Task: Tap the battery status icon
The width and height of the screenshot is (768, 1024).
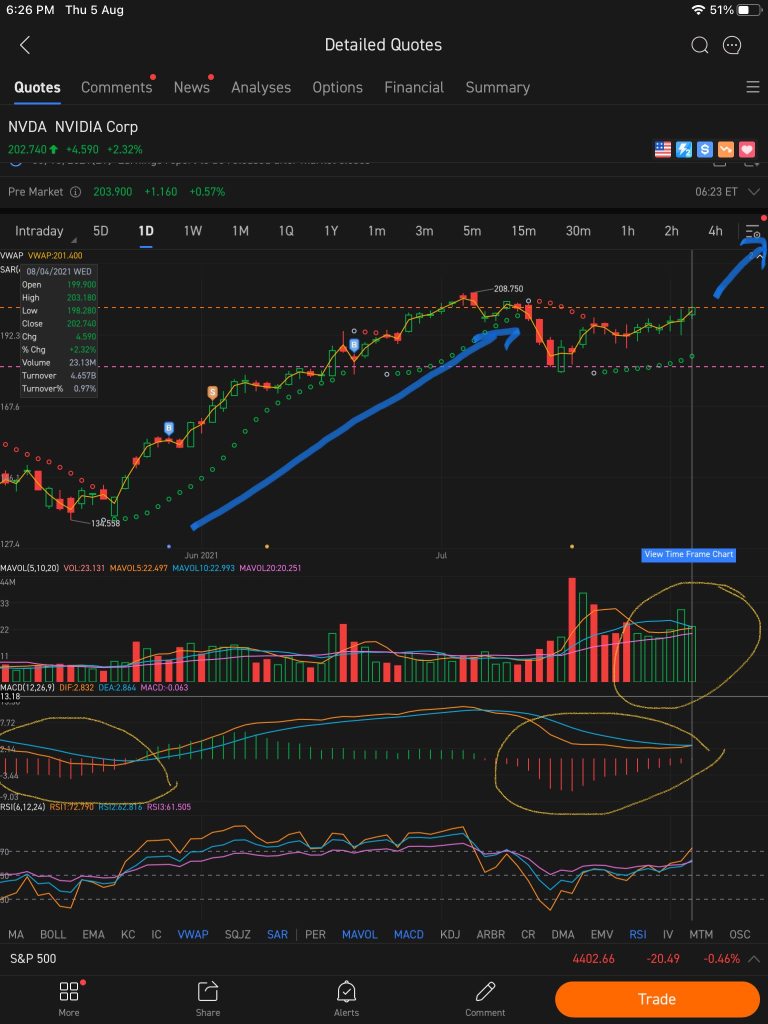Action: pyautogui.click(x=749, y=10)
